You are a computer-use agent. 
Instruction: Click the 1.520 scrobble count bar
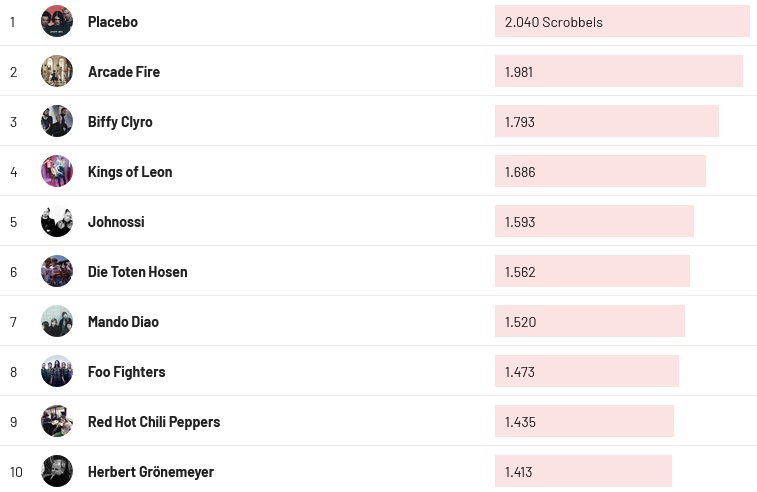pyautogui.click(x=589, y=322)
